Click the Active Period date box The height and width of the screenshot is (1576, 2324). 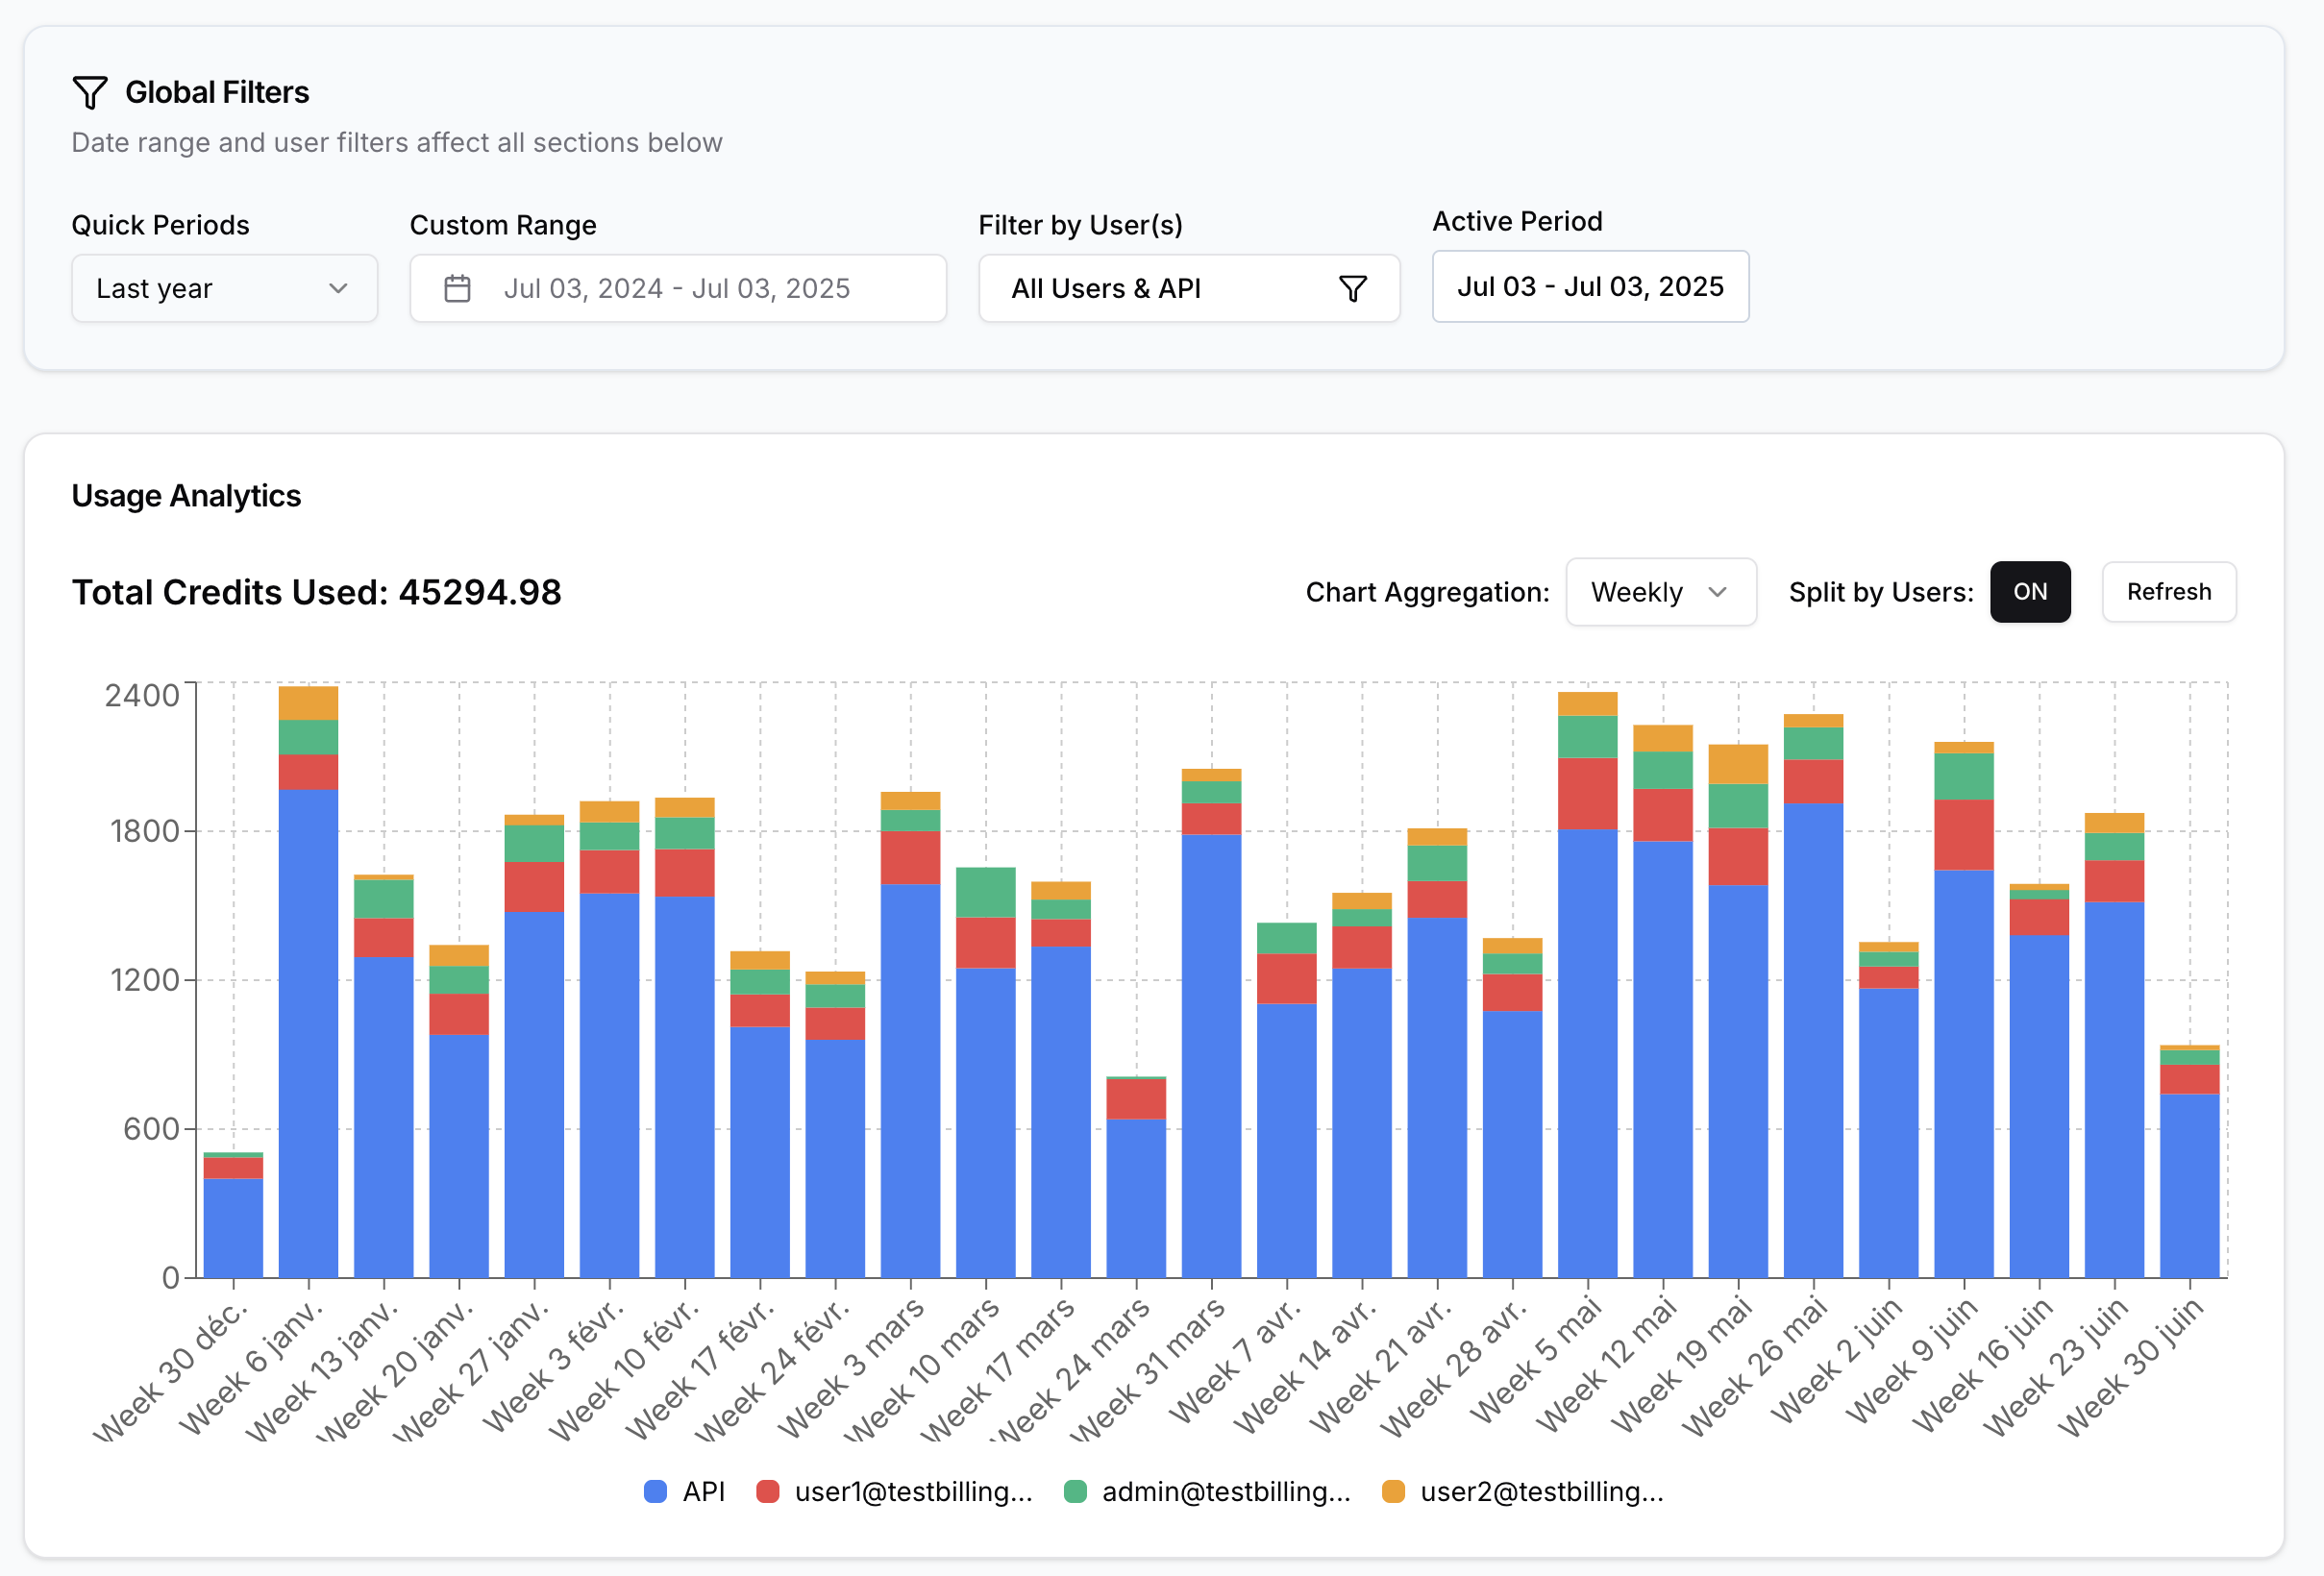point(1590,286)
